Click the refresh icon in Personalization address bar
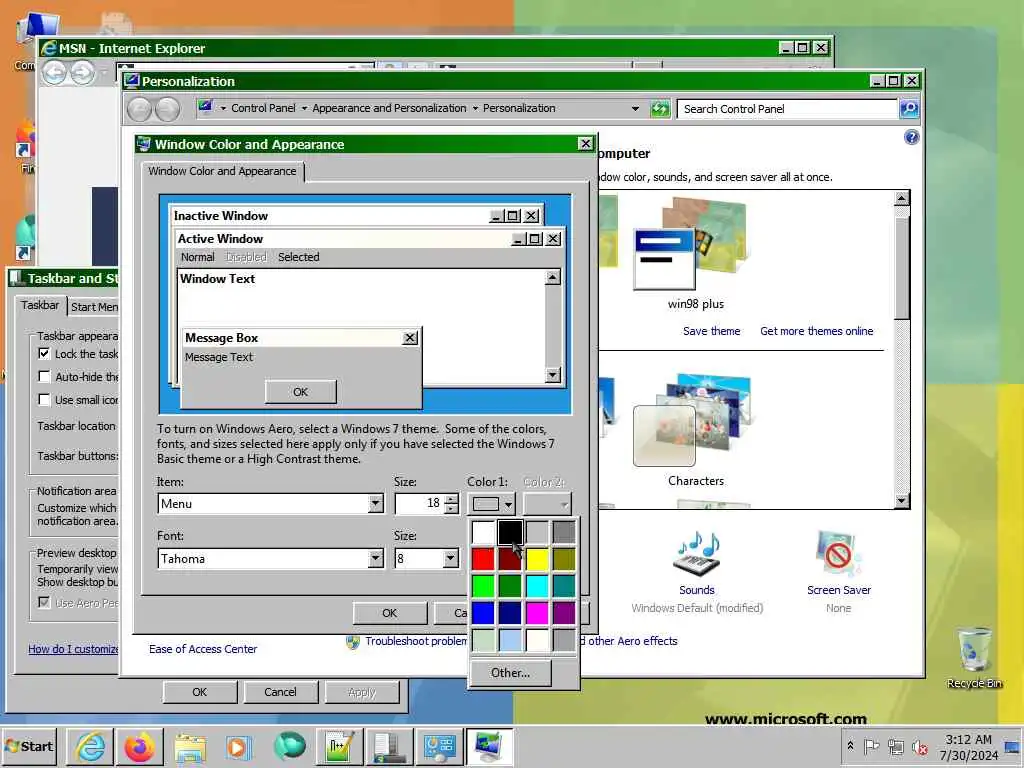 (660, 108)
